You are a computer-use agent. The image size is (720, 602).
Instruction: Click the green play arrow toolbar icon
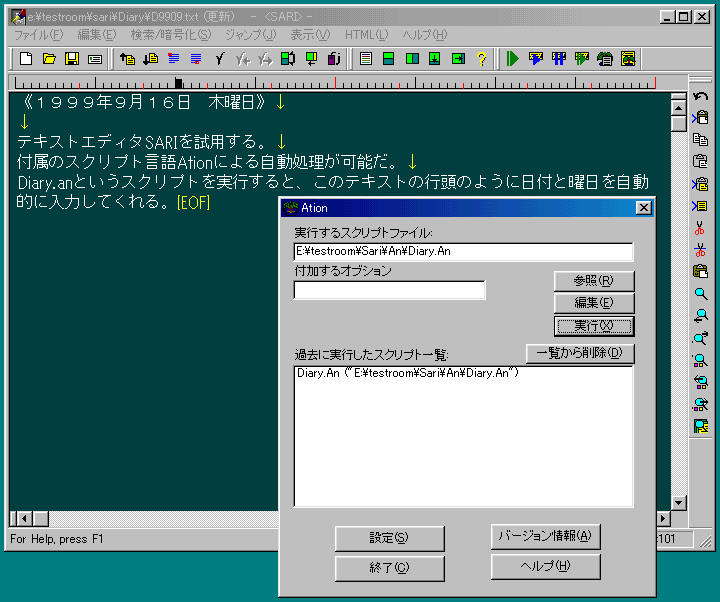click(513, 59)
